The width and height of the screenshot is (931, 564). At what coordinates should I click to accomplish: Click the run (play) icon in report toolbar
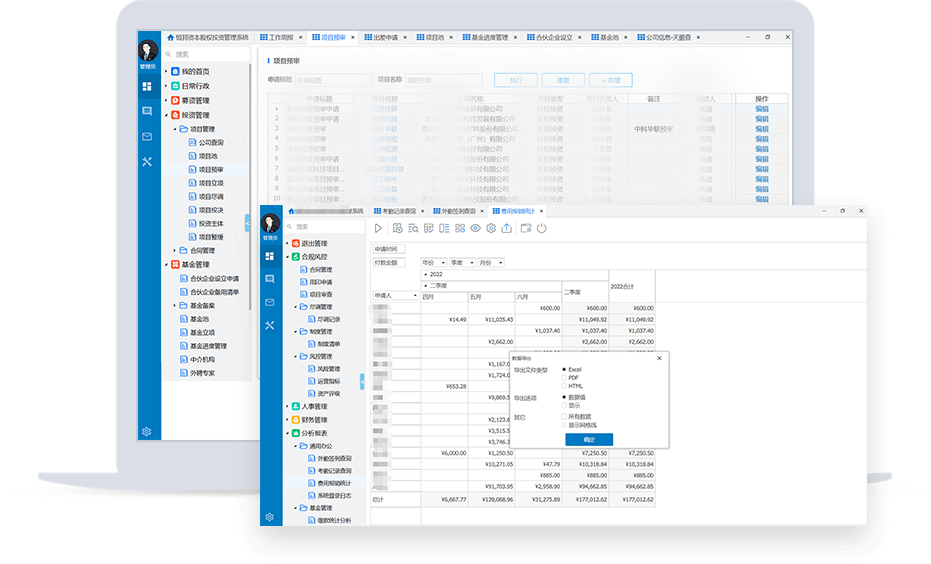(378, 228)
